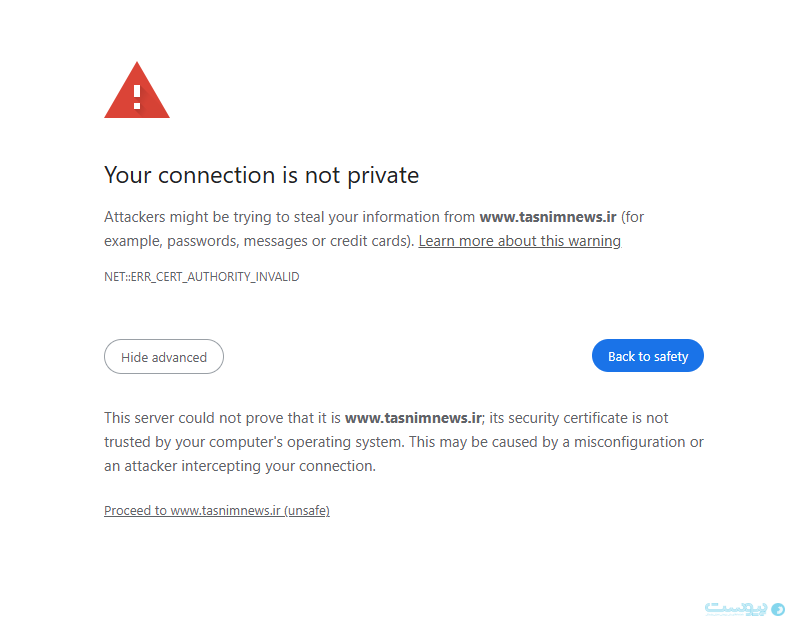Viewport: 805px width, 636px height.
Task: Click bold www.tasnimnews.ir in the server sentence
Action: click(x=413, y=418)
